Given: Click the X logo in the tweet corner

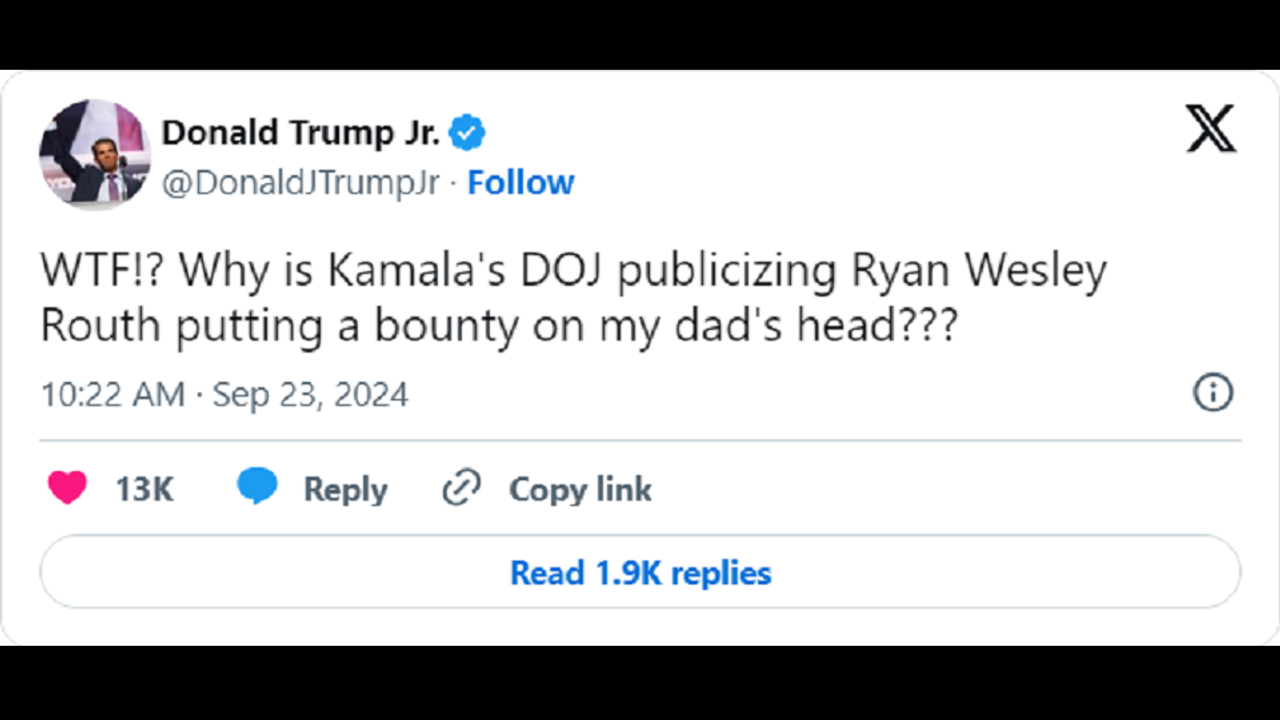Looking at the screenshot, I should pos(1211,129).
